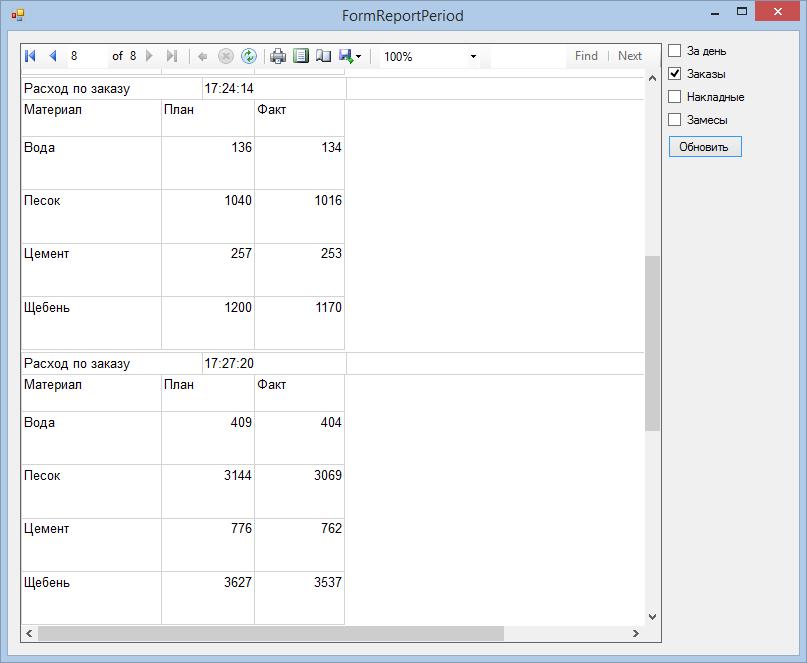The height and width of the screenshot is (663, 807).
Task: Switch to print layout view
Action: [x=301, y=56]
